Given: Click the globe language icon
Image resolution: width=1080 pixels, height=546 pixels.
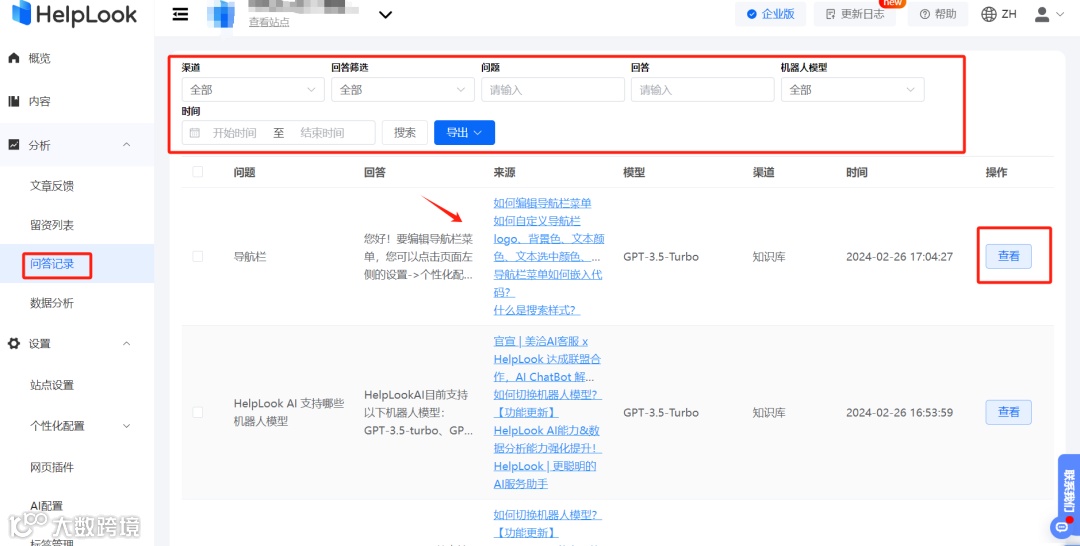Looking at the screenshot, I should click(x=988, y=14).
